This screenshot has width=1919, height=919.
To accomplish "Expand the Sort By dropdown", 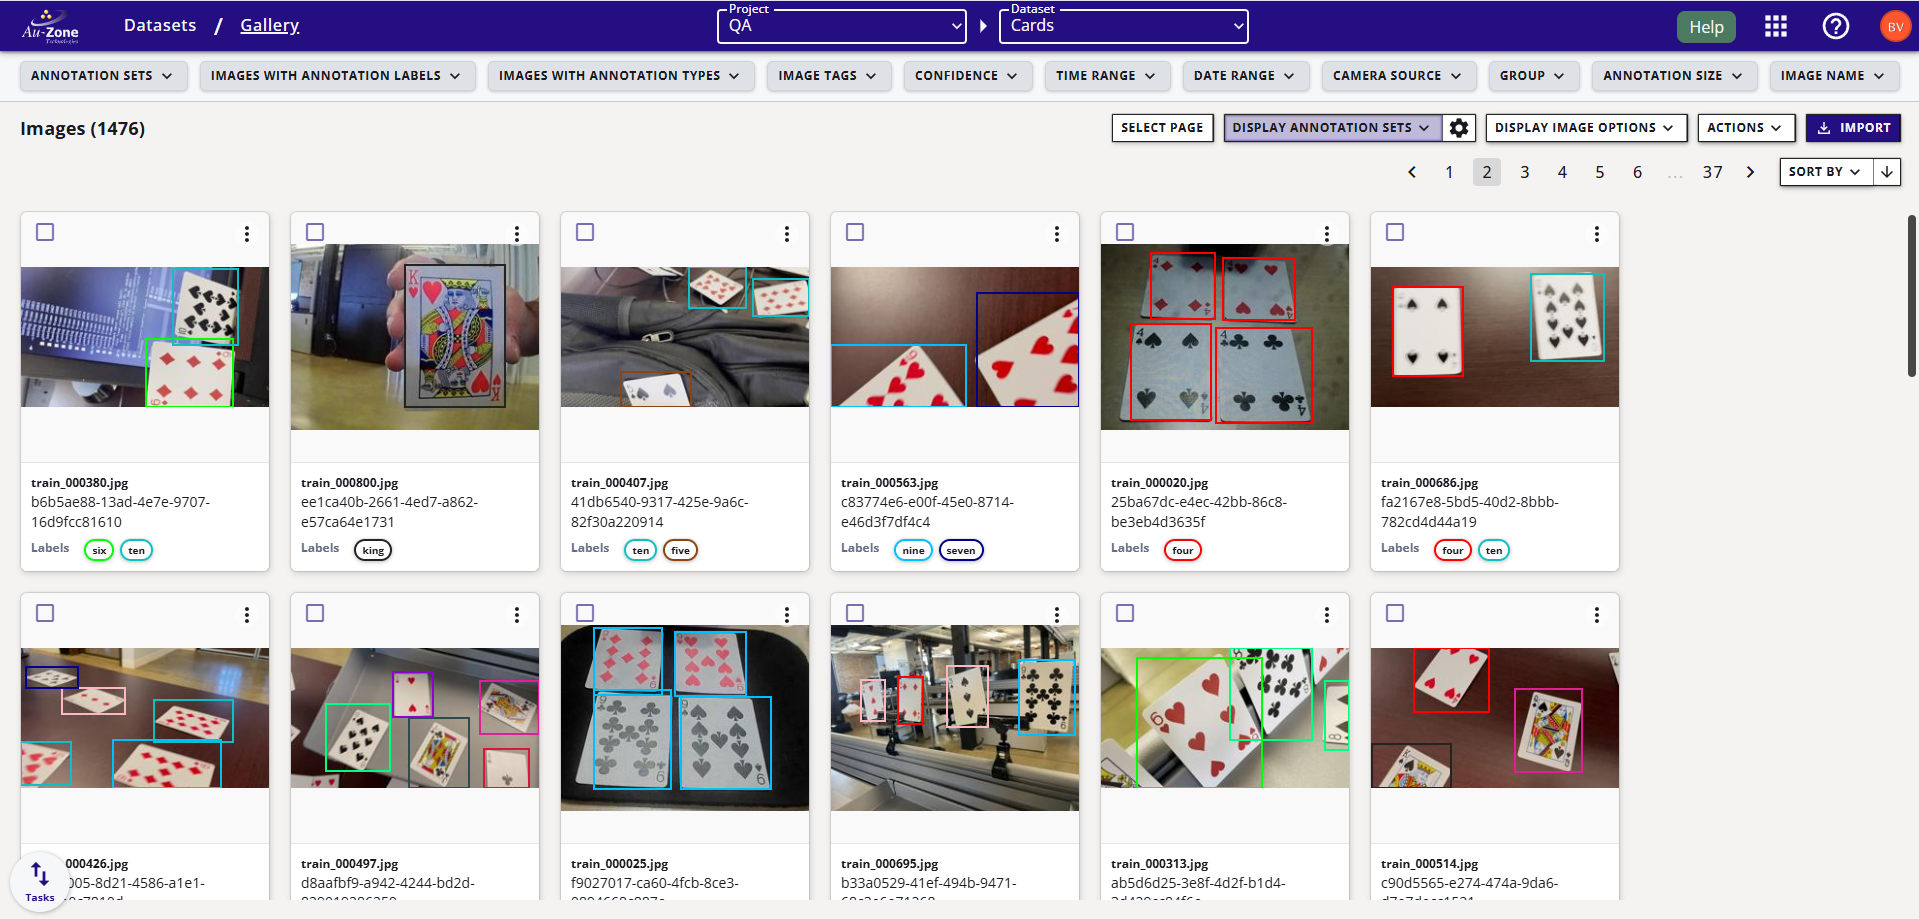I will 1825,172.
